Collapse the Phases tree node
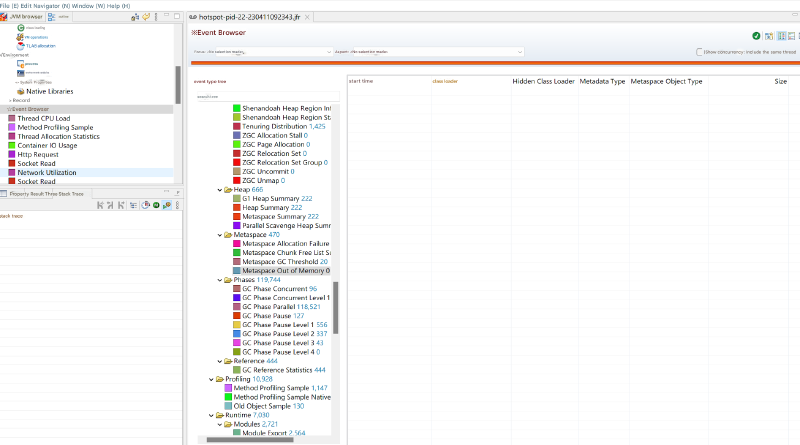The image size is (800, 445). [x=220, y=280]
